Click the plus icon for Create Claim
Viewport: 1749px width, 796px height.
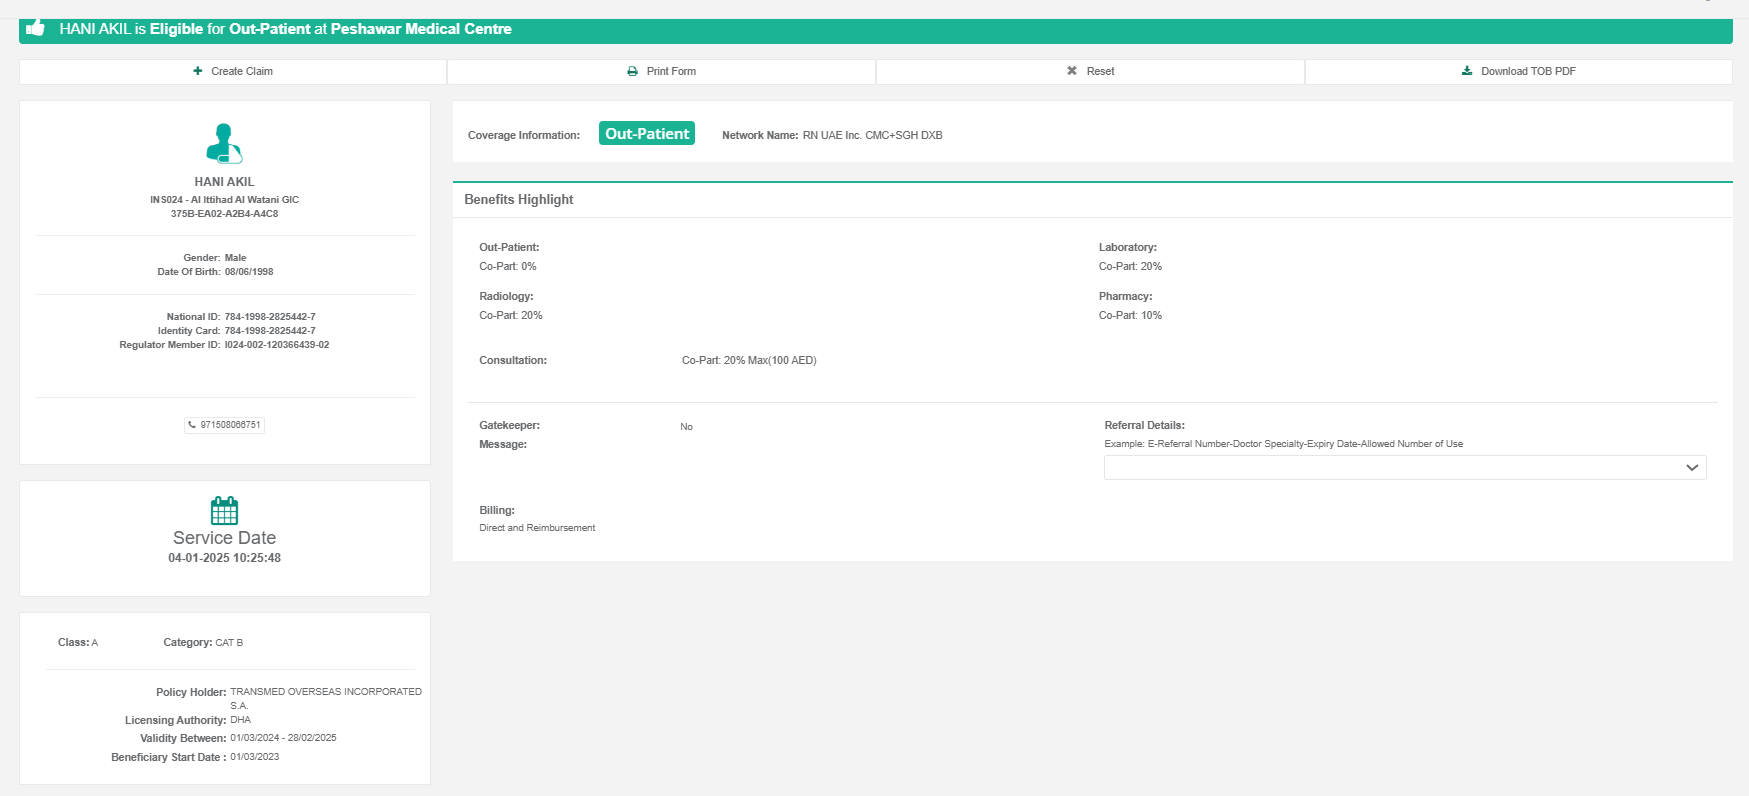(198, 71)
